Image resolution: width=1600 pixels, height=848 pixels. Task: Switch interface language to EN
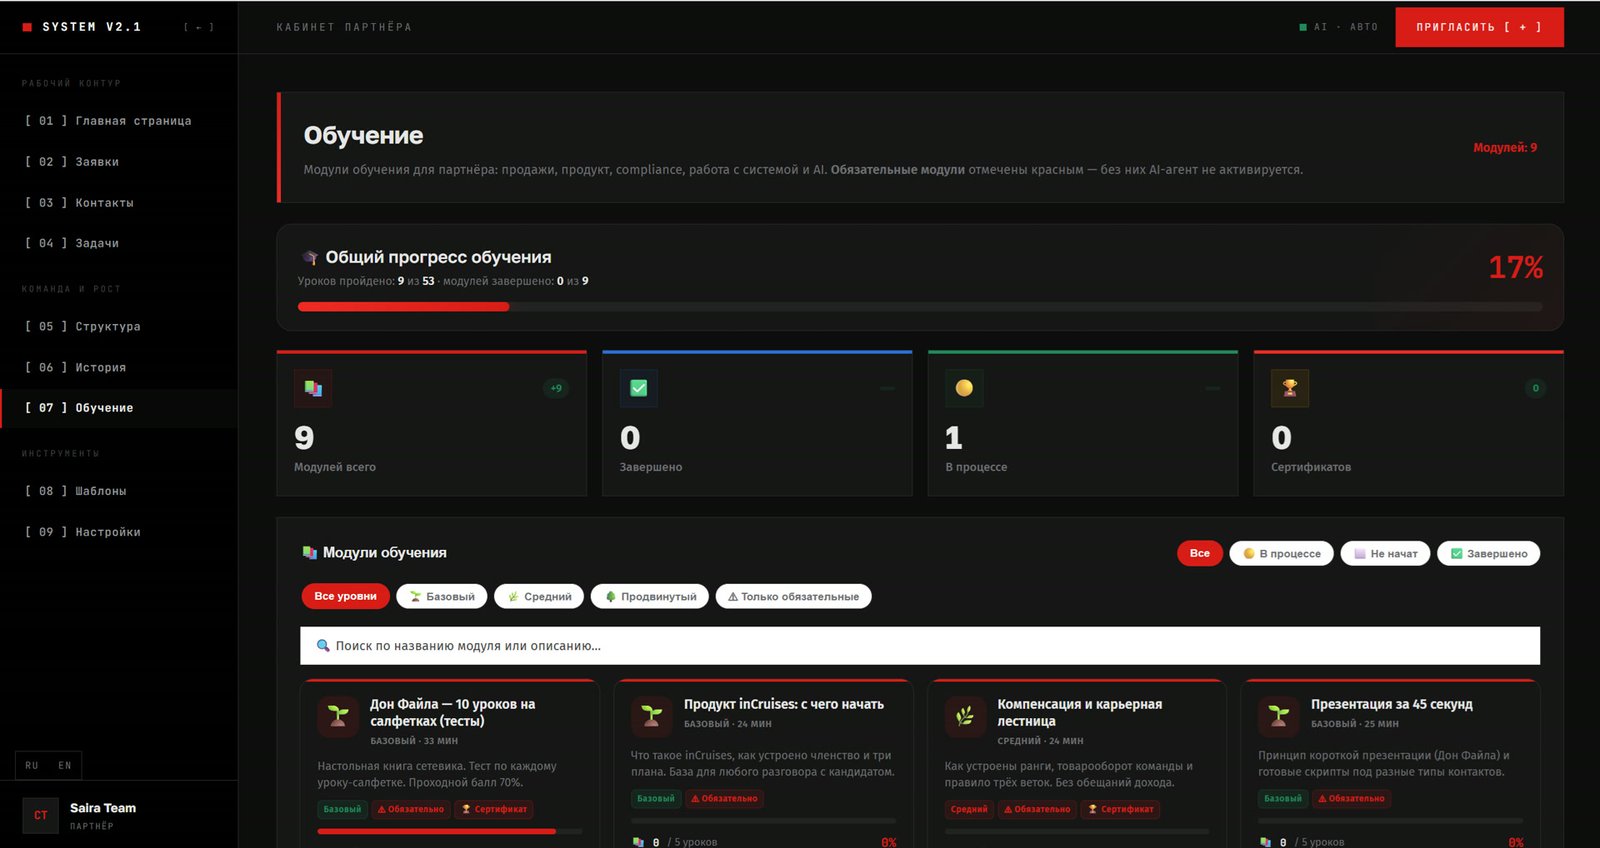[x=65, y=765]
